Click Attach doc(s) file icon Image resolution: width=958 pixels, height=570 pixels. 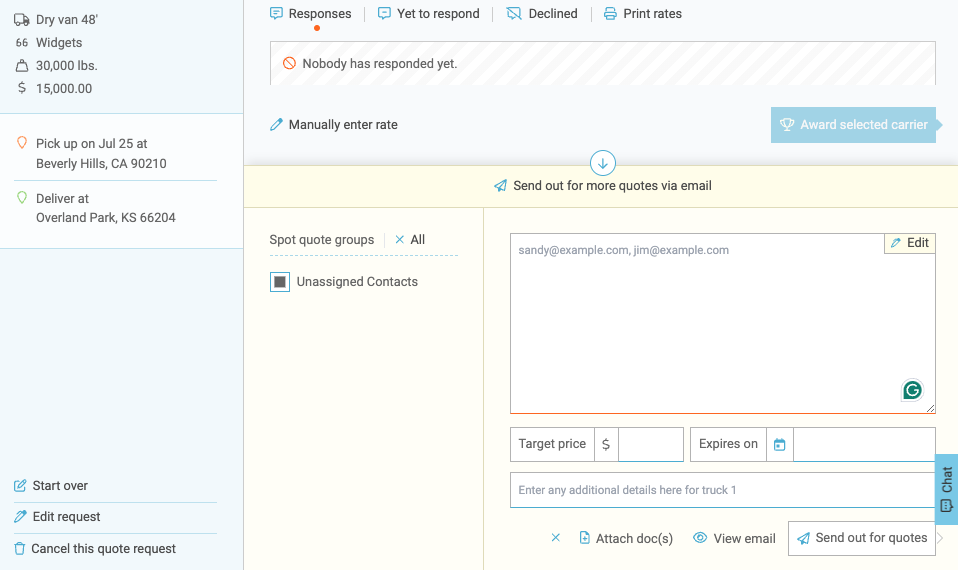(x=585, y=538)
